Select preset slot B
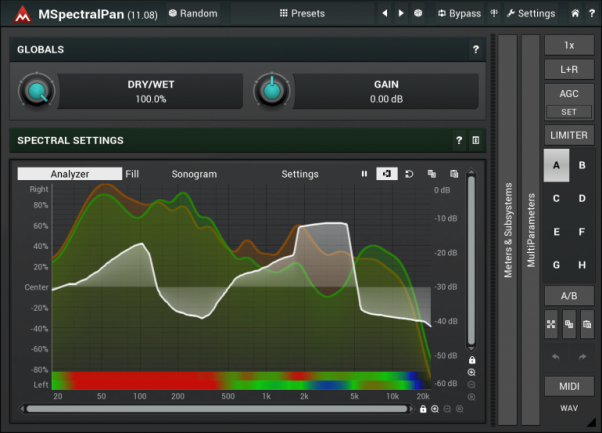This screenshot has height=433, width=602. (582, 165)
